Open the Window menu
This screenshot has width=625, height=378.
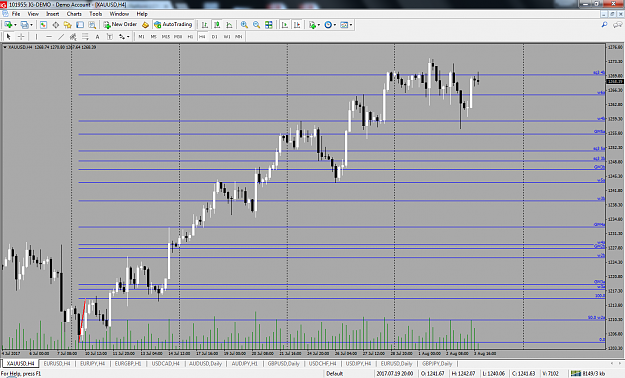pyautogui.click(x=119, y=14)
